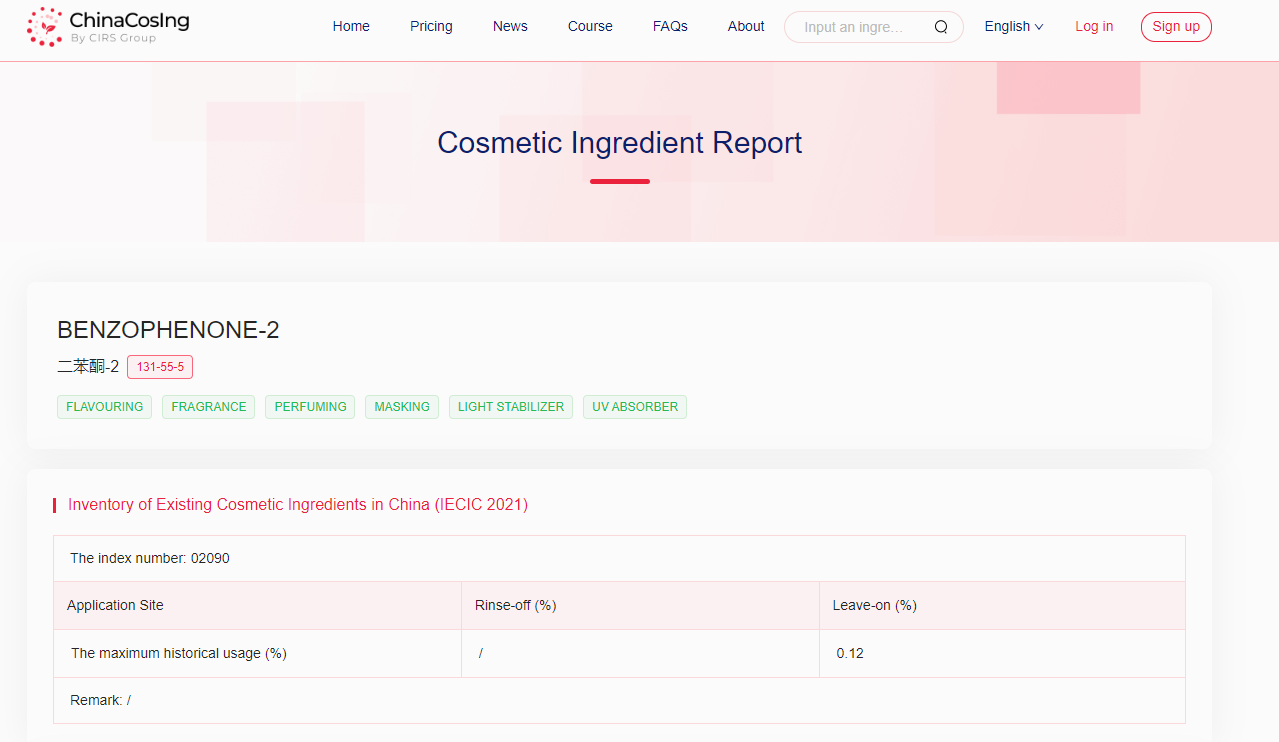Click the search magnifier icon
1279x742 pixels.
coord(940,27)
